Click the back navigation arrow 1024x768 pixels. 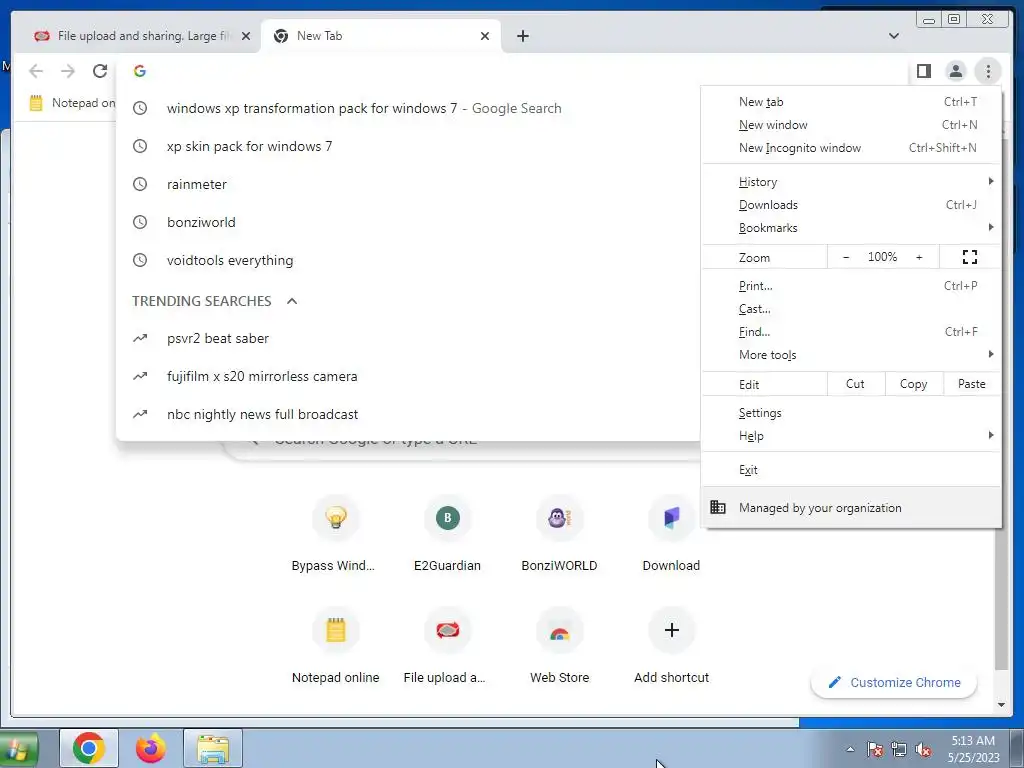(36, 71)
